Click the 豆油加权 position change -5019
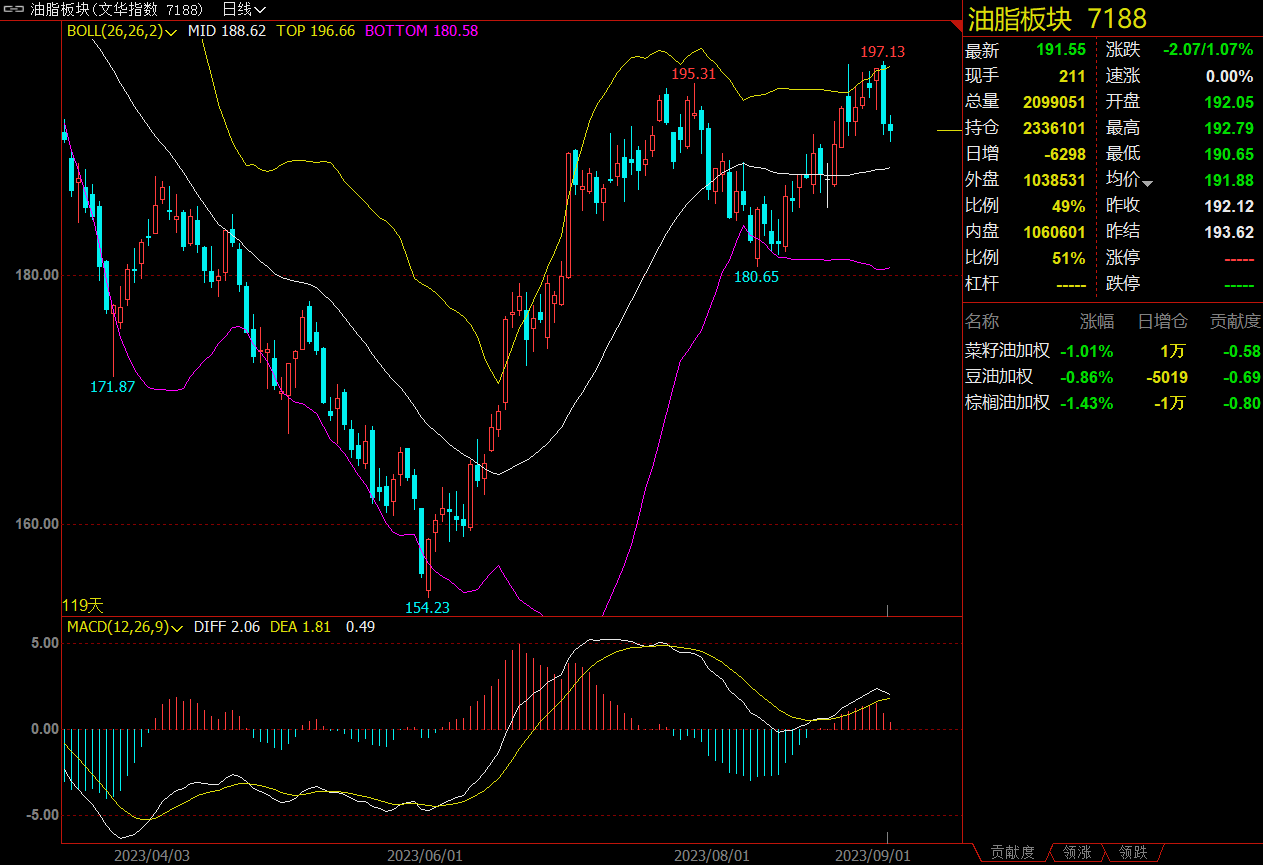 1167,377
